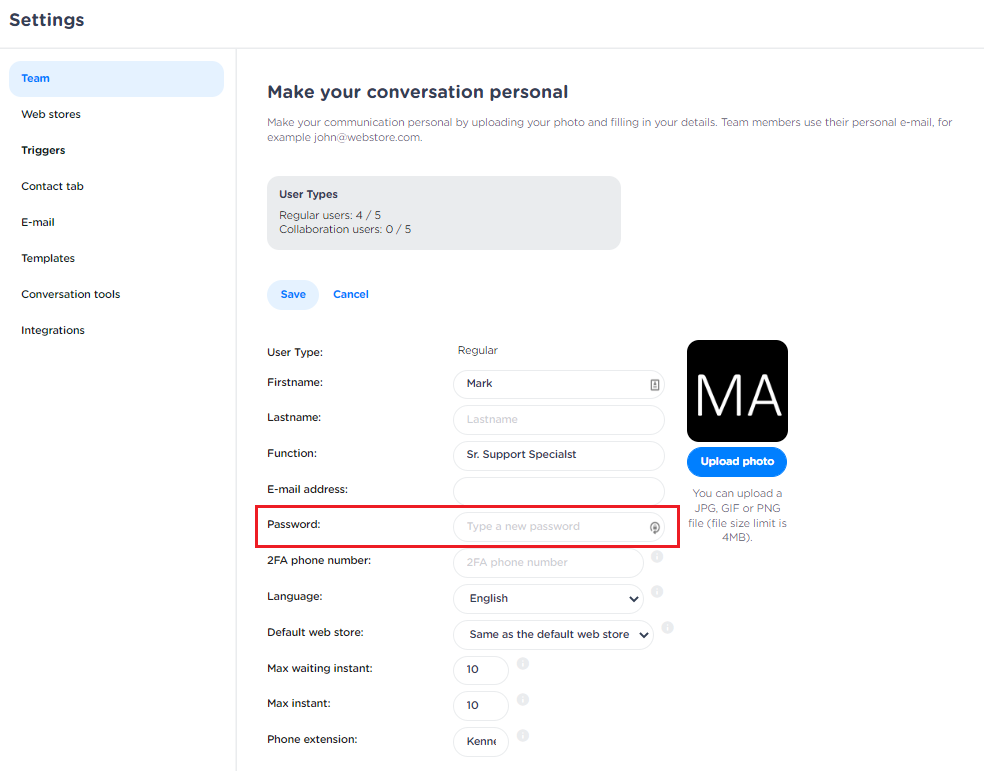Cancel the profile edits

pos(350,294)
